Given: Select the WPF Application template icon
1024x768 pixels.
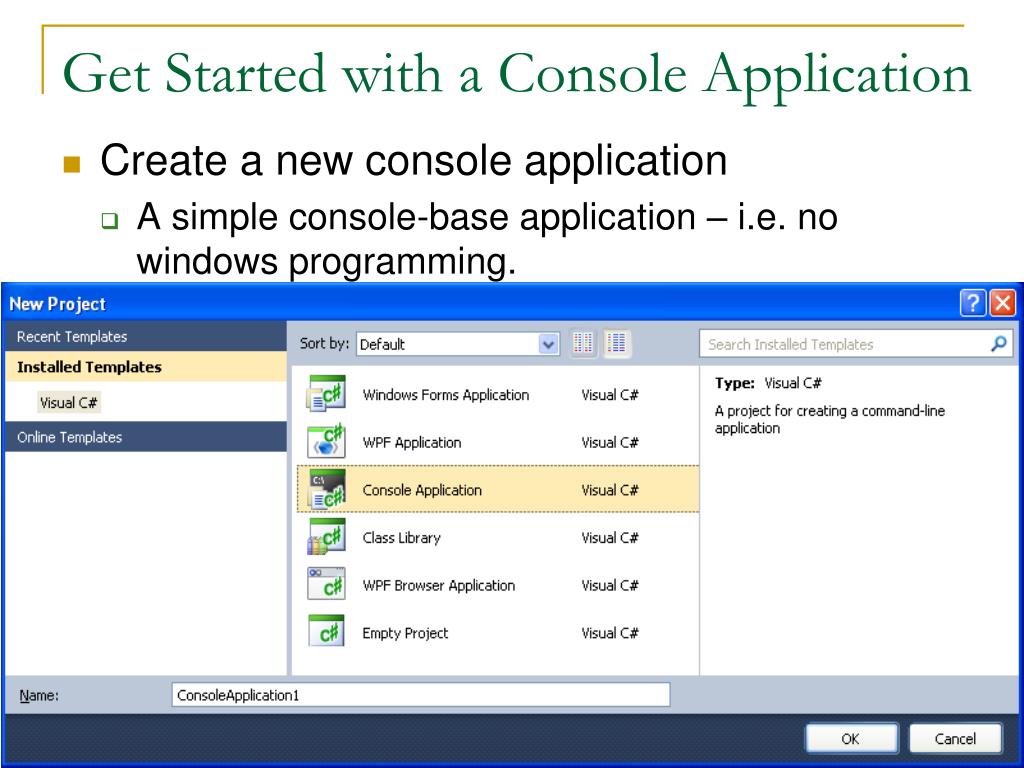Looking at the screenshot, I should (x=326, y=441).
